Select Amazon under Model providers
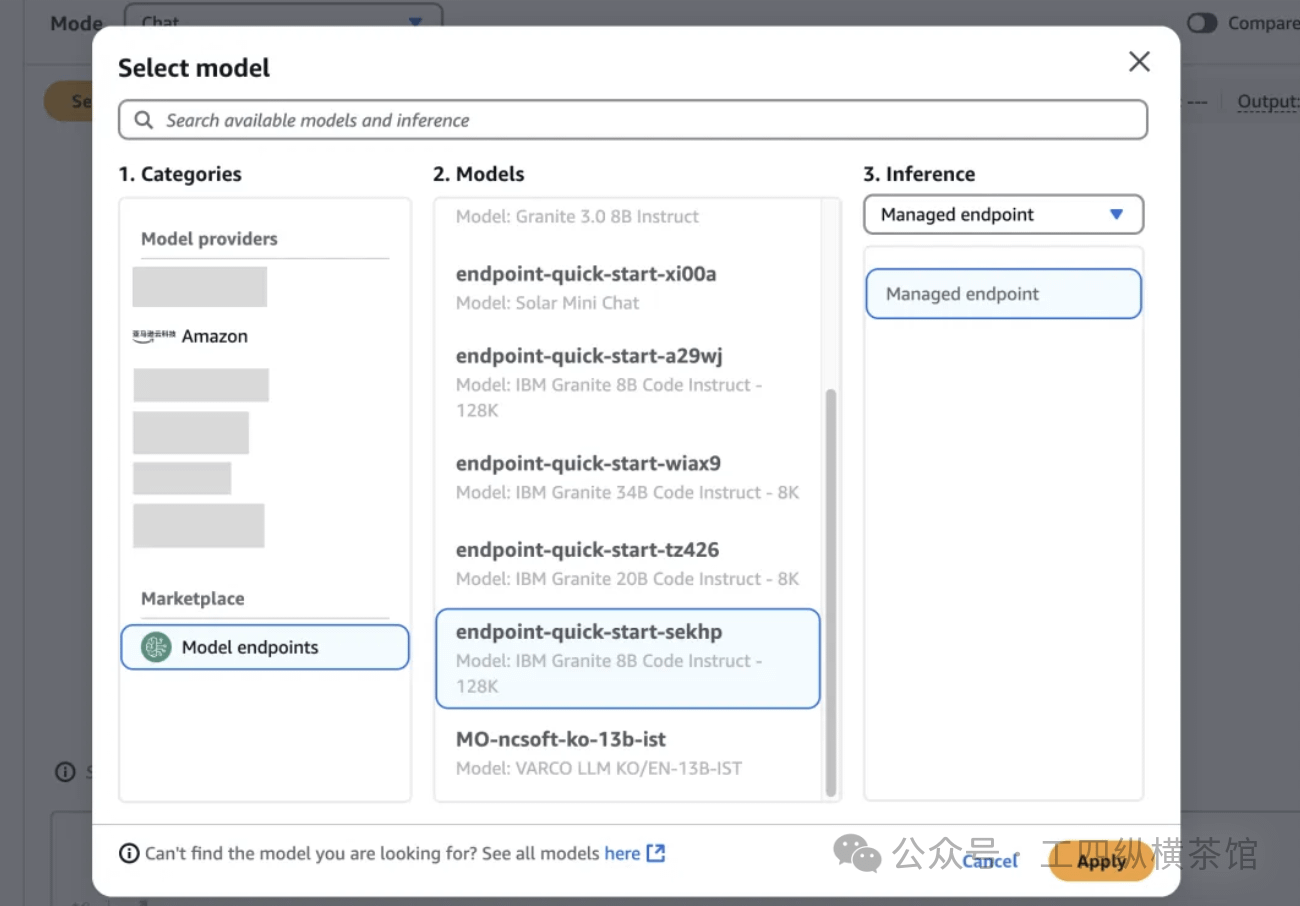This screenshot has width=1300, height=906. pos(214,336)
